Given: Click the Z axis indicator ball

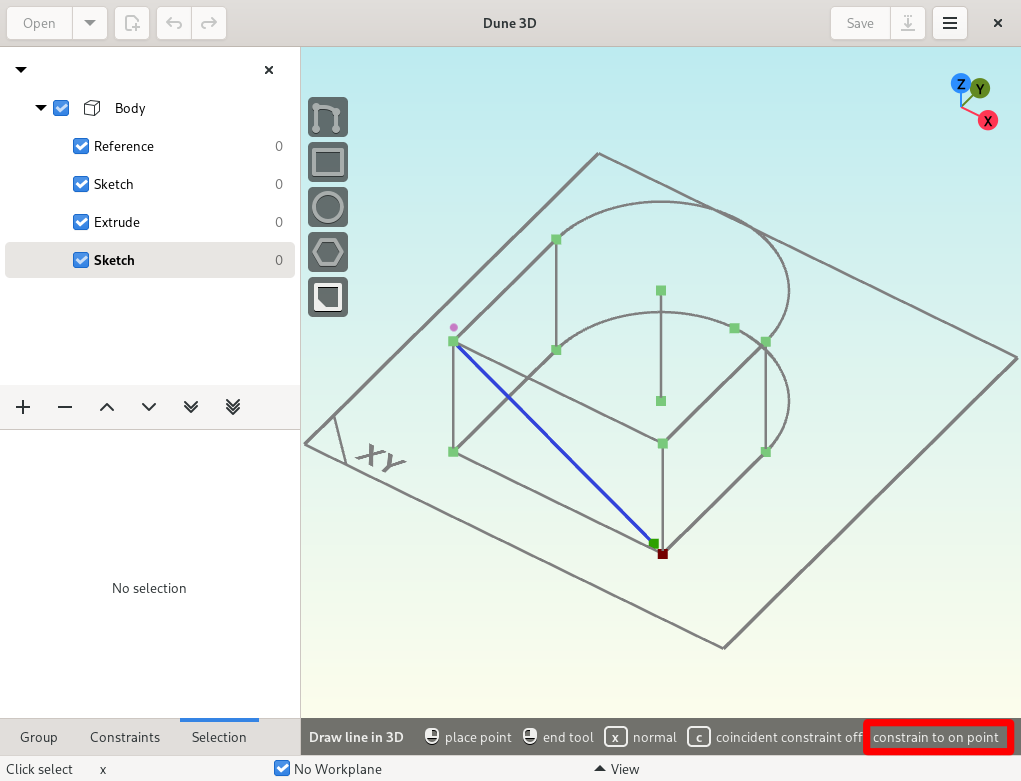Looking at the screenshot, I should (x=960, y=84).
